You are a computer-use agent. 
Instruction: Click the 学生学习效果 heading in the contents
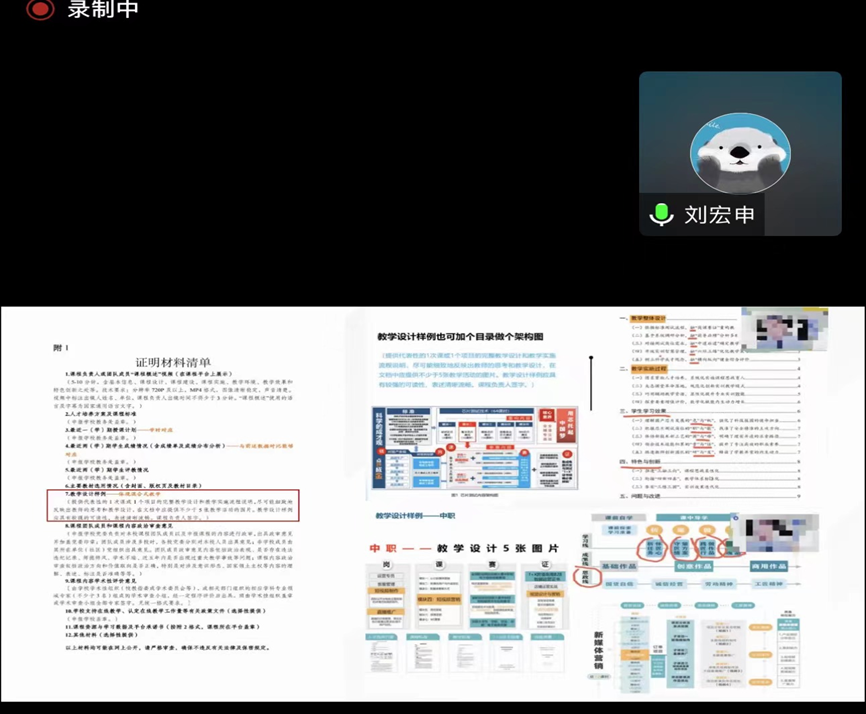pyautogui.click(x=656, y=409)
